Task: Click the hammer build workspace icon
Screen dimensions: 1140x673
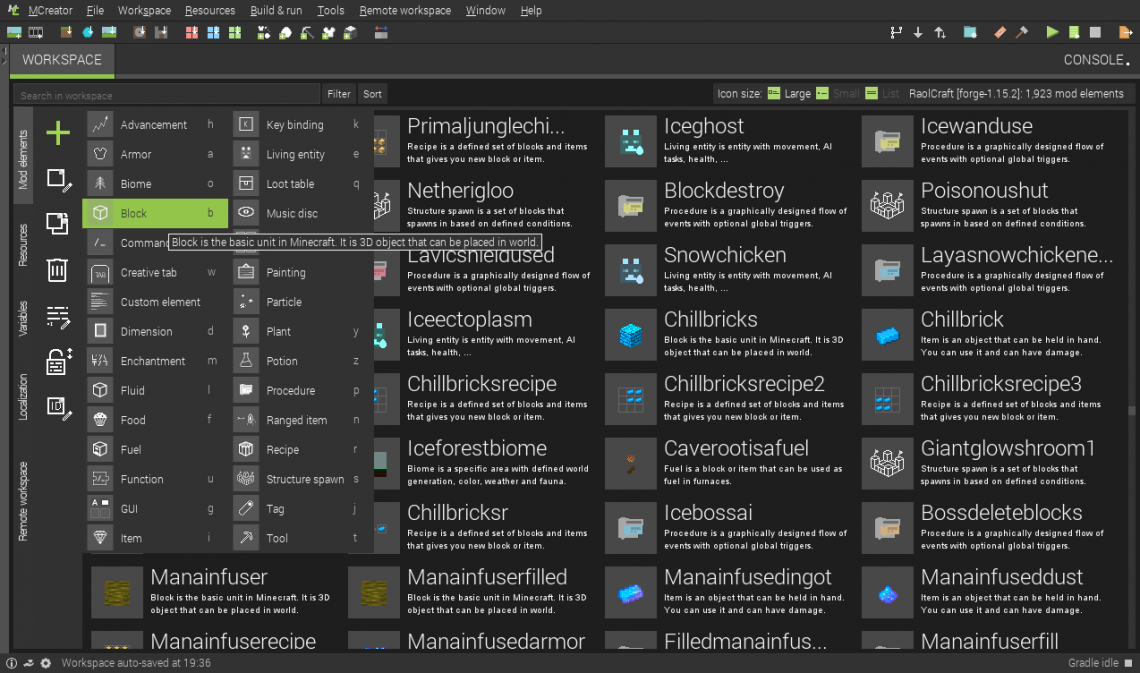Action: pyautogui.click(x=1021, y=32)
